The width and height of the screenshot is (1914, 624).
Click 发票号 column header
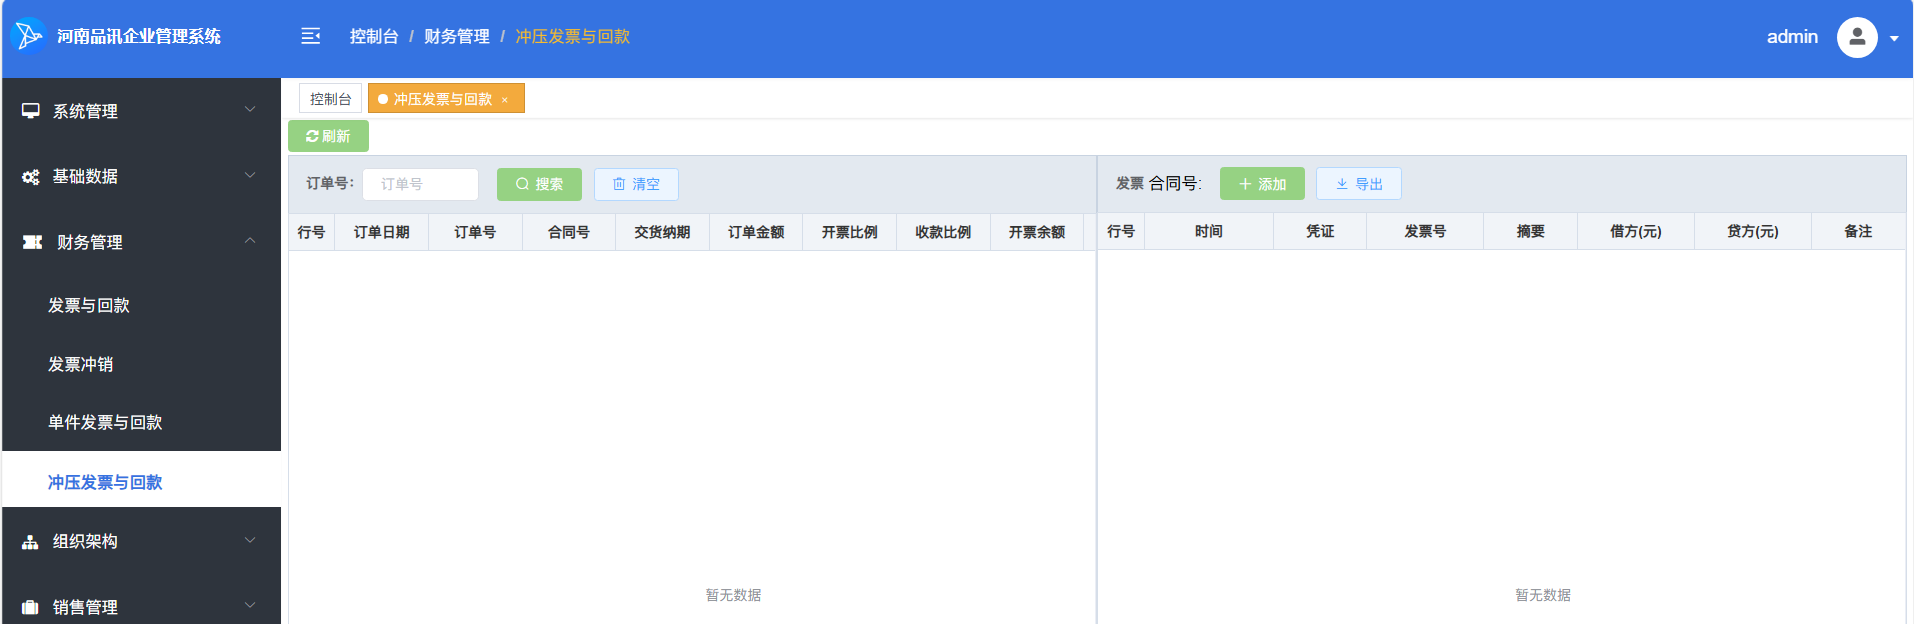coord(1425,231)
